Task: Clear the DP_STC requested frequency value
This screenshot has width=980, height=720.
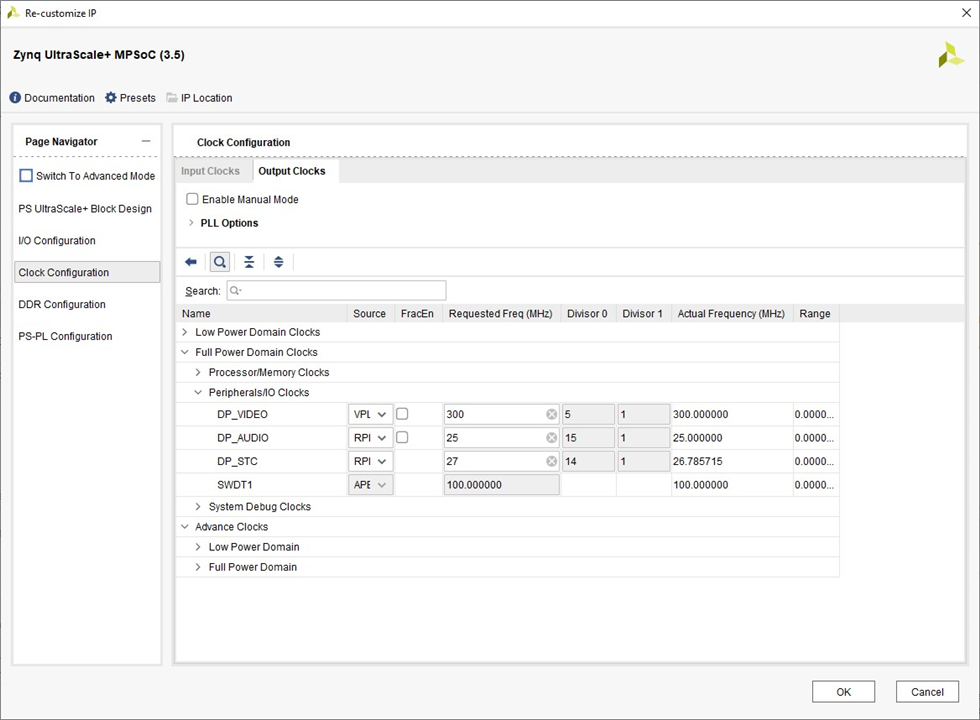Action: coord(551,461)
